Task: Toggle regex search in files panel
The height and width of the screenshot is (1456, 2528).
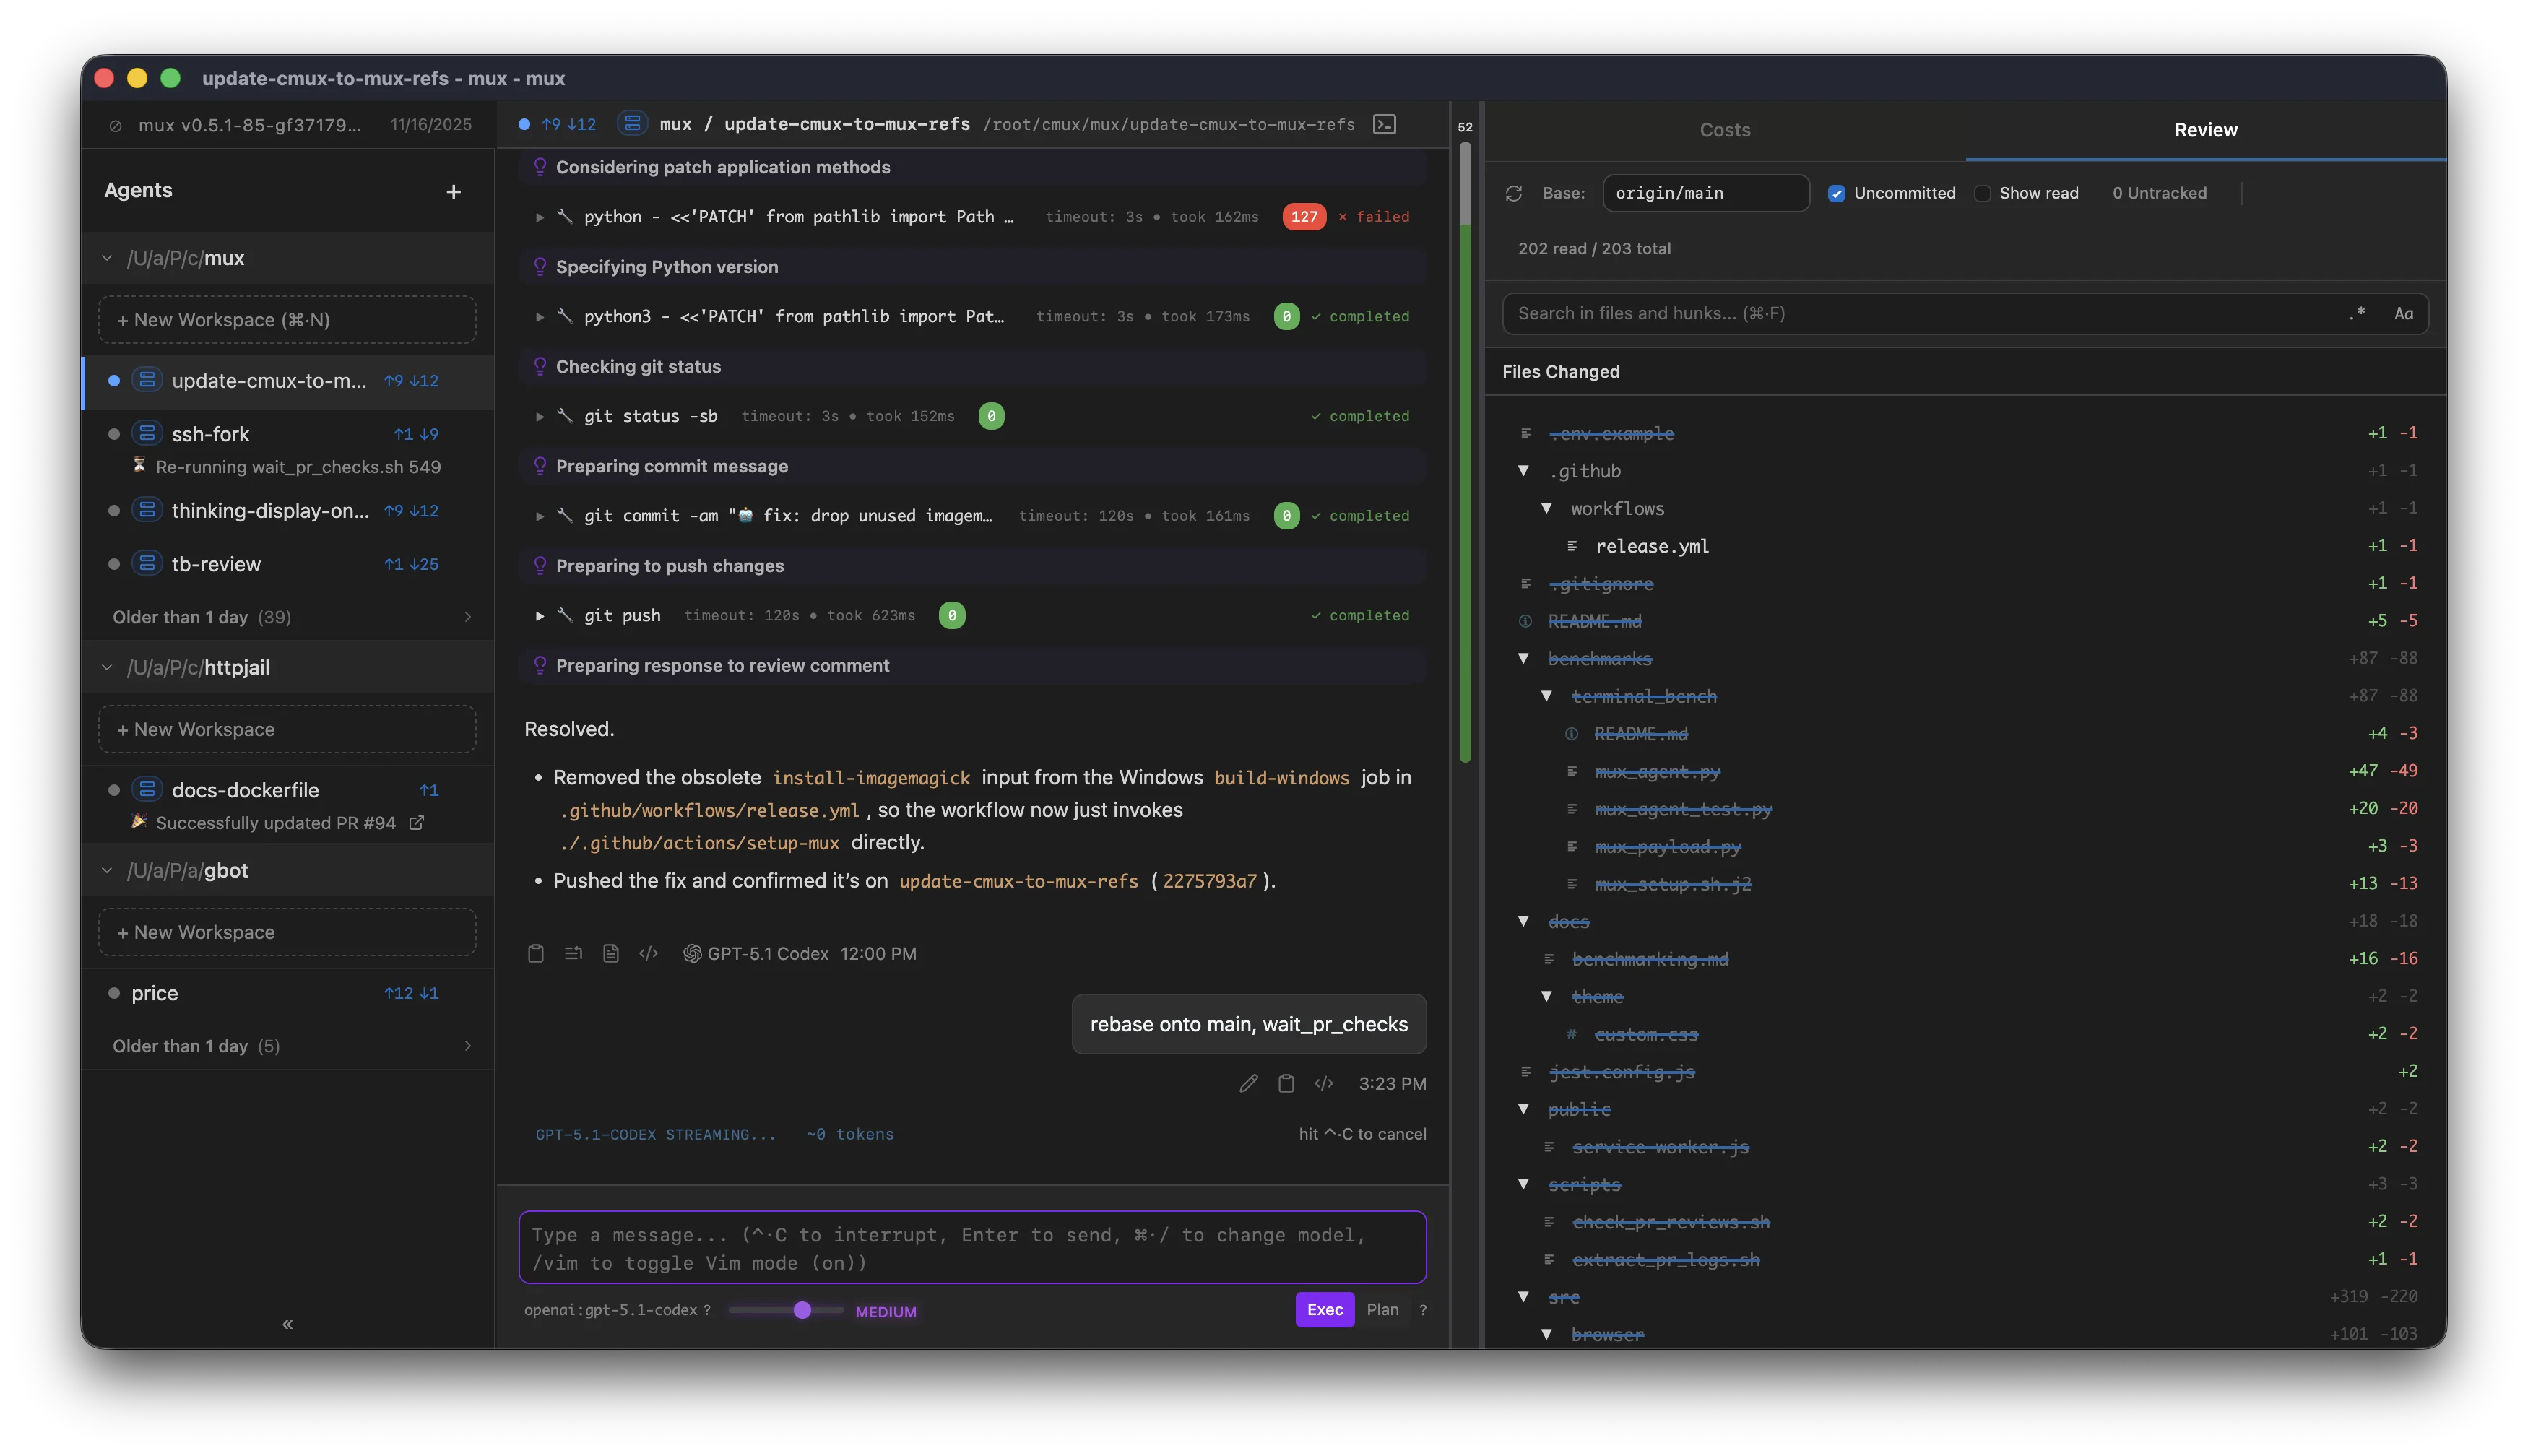Action: coord(2357,313)
